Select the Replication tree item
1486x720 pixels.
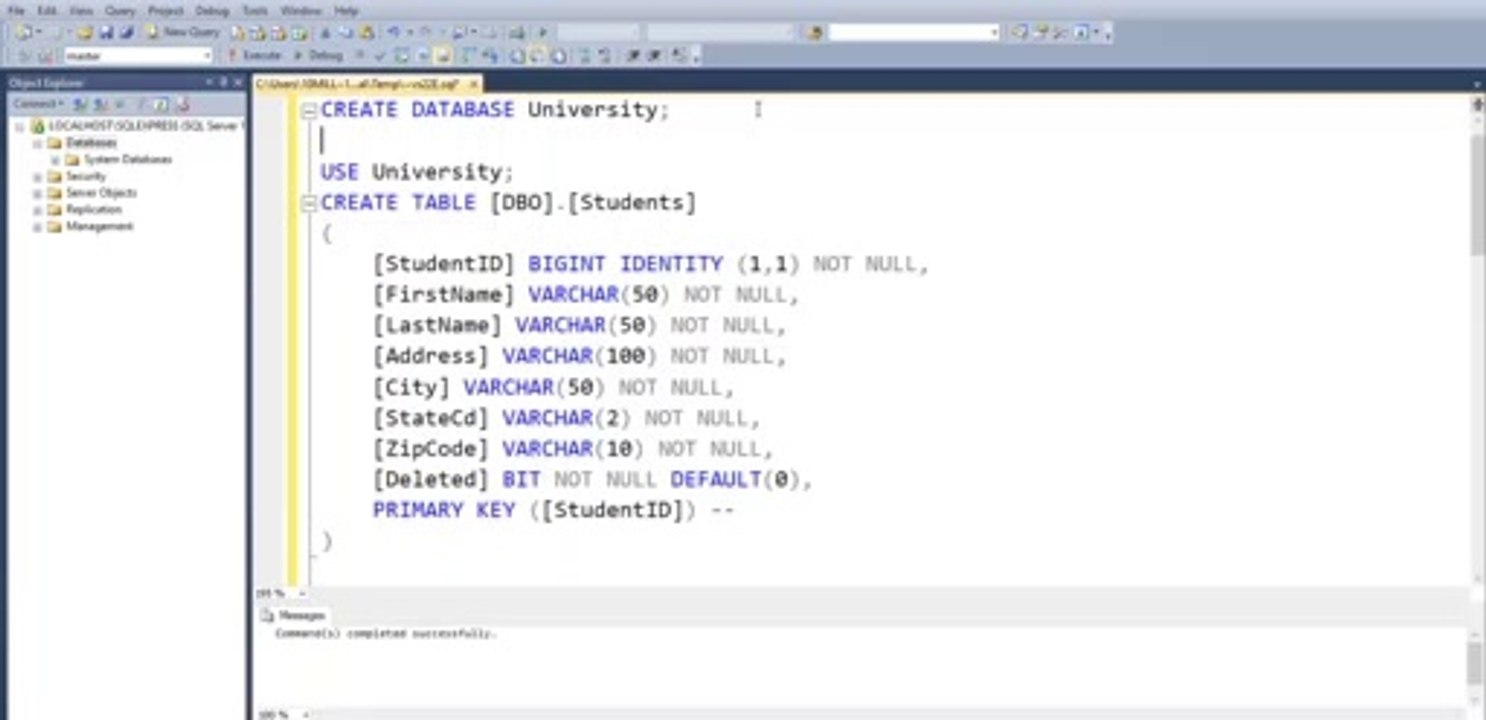(94, 210)
